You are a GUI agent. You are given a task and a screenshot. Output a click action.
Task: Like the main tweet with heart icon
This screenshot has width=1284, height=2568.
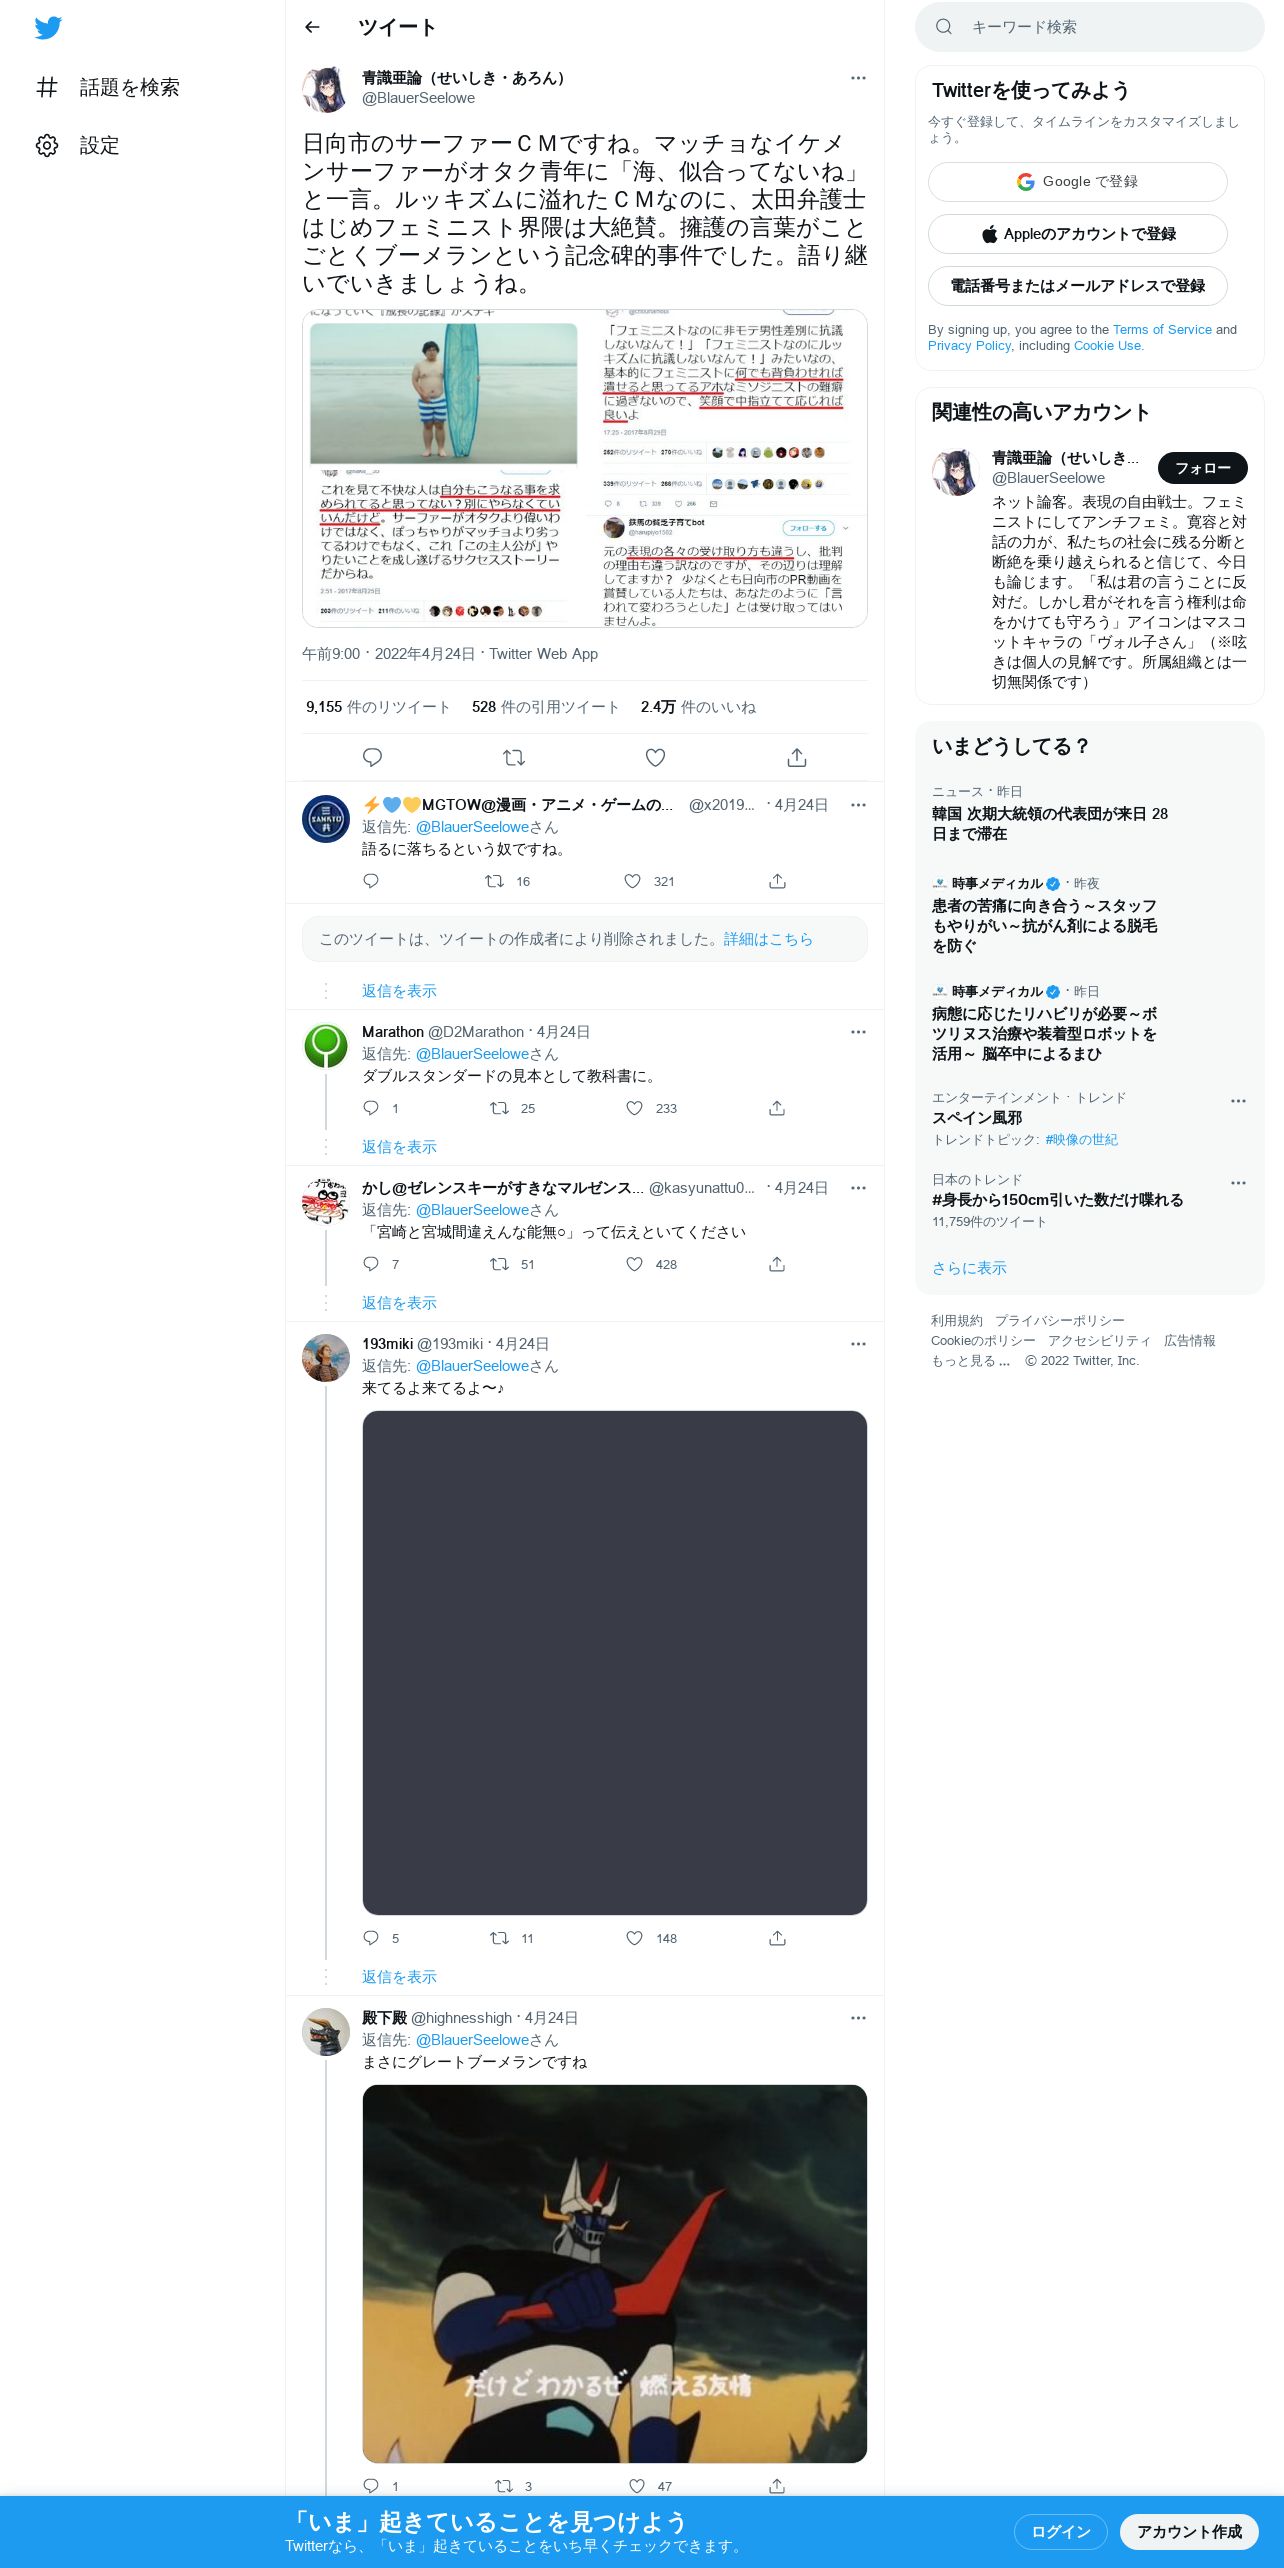coord(655,757)
